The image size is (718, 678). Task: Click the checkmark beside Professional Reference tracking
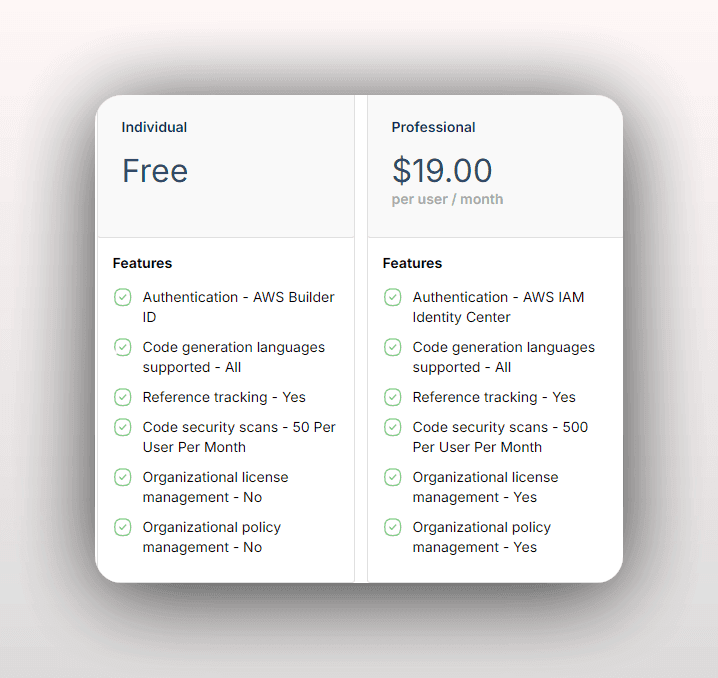393,397
